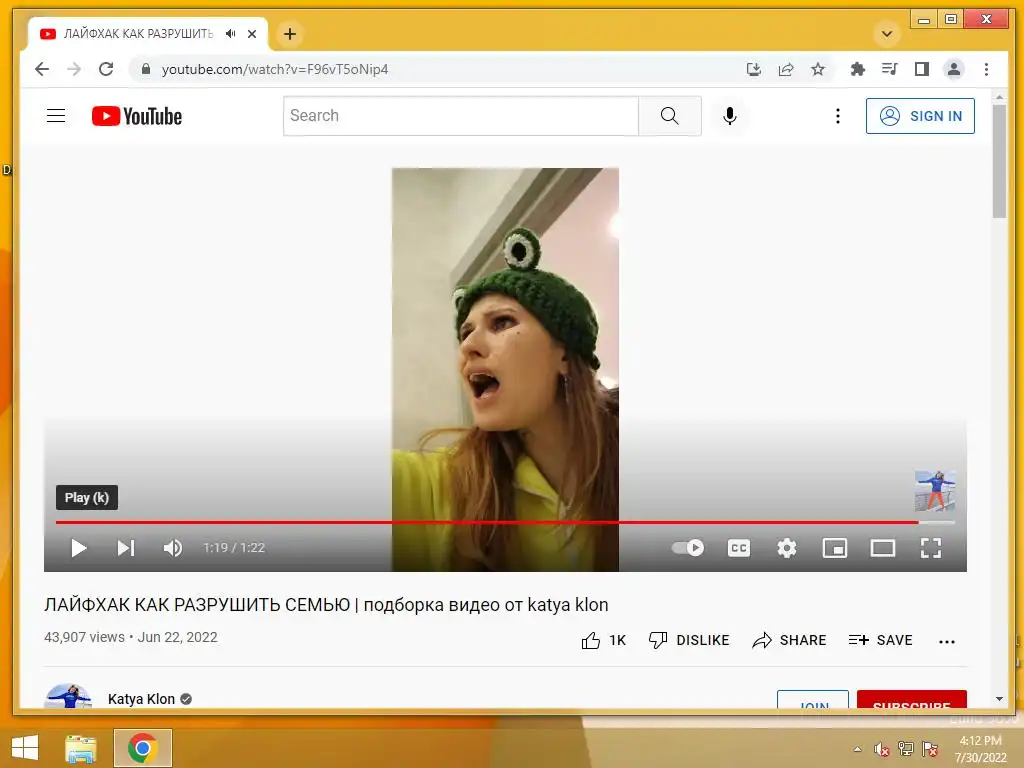
Task: Bookmark this tab with the star
Action: (818, 69)
